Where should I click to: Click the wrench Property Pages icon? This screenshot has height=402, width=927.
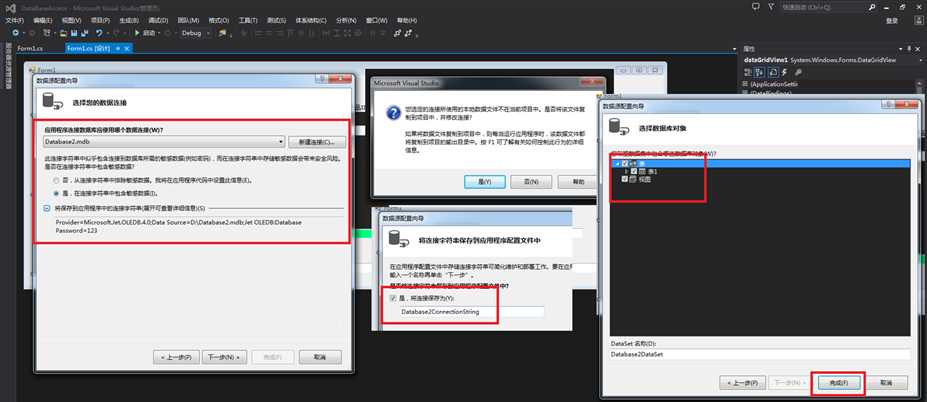coord(798,72)
